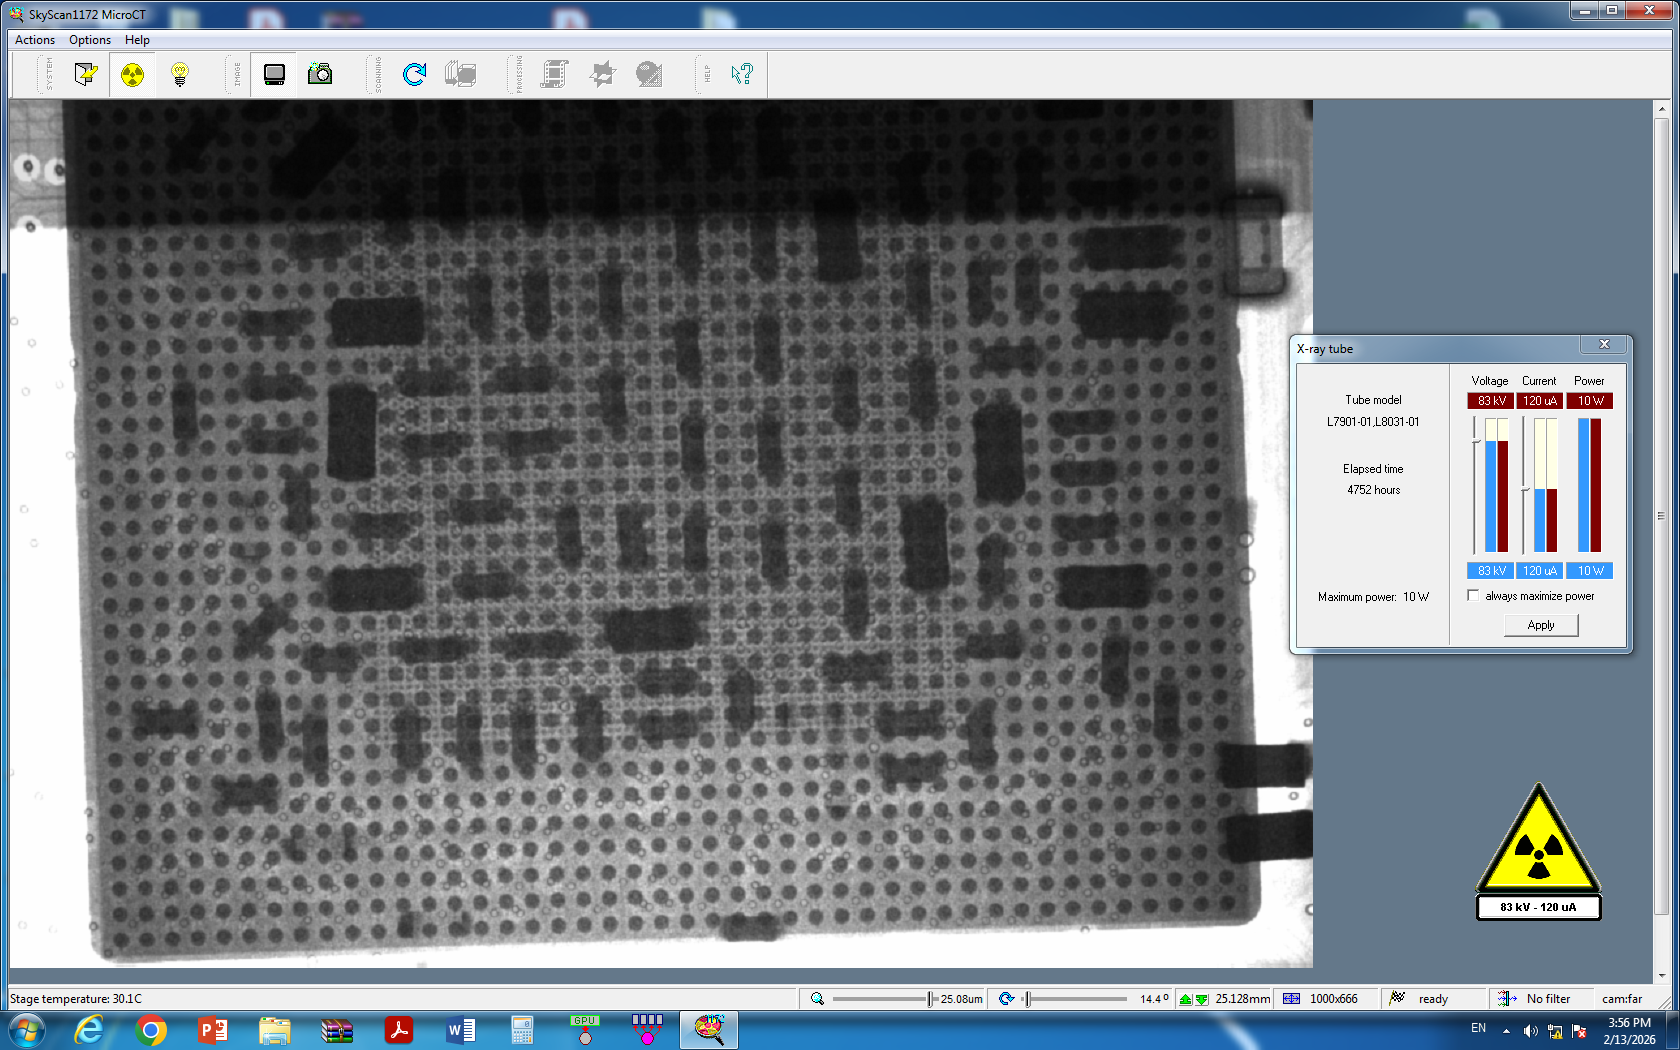Click the Voltage slider handle

[1475, 440]
